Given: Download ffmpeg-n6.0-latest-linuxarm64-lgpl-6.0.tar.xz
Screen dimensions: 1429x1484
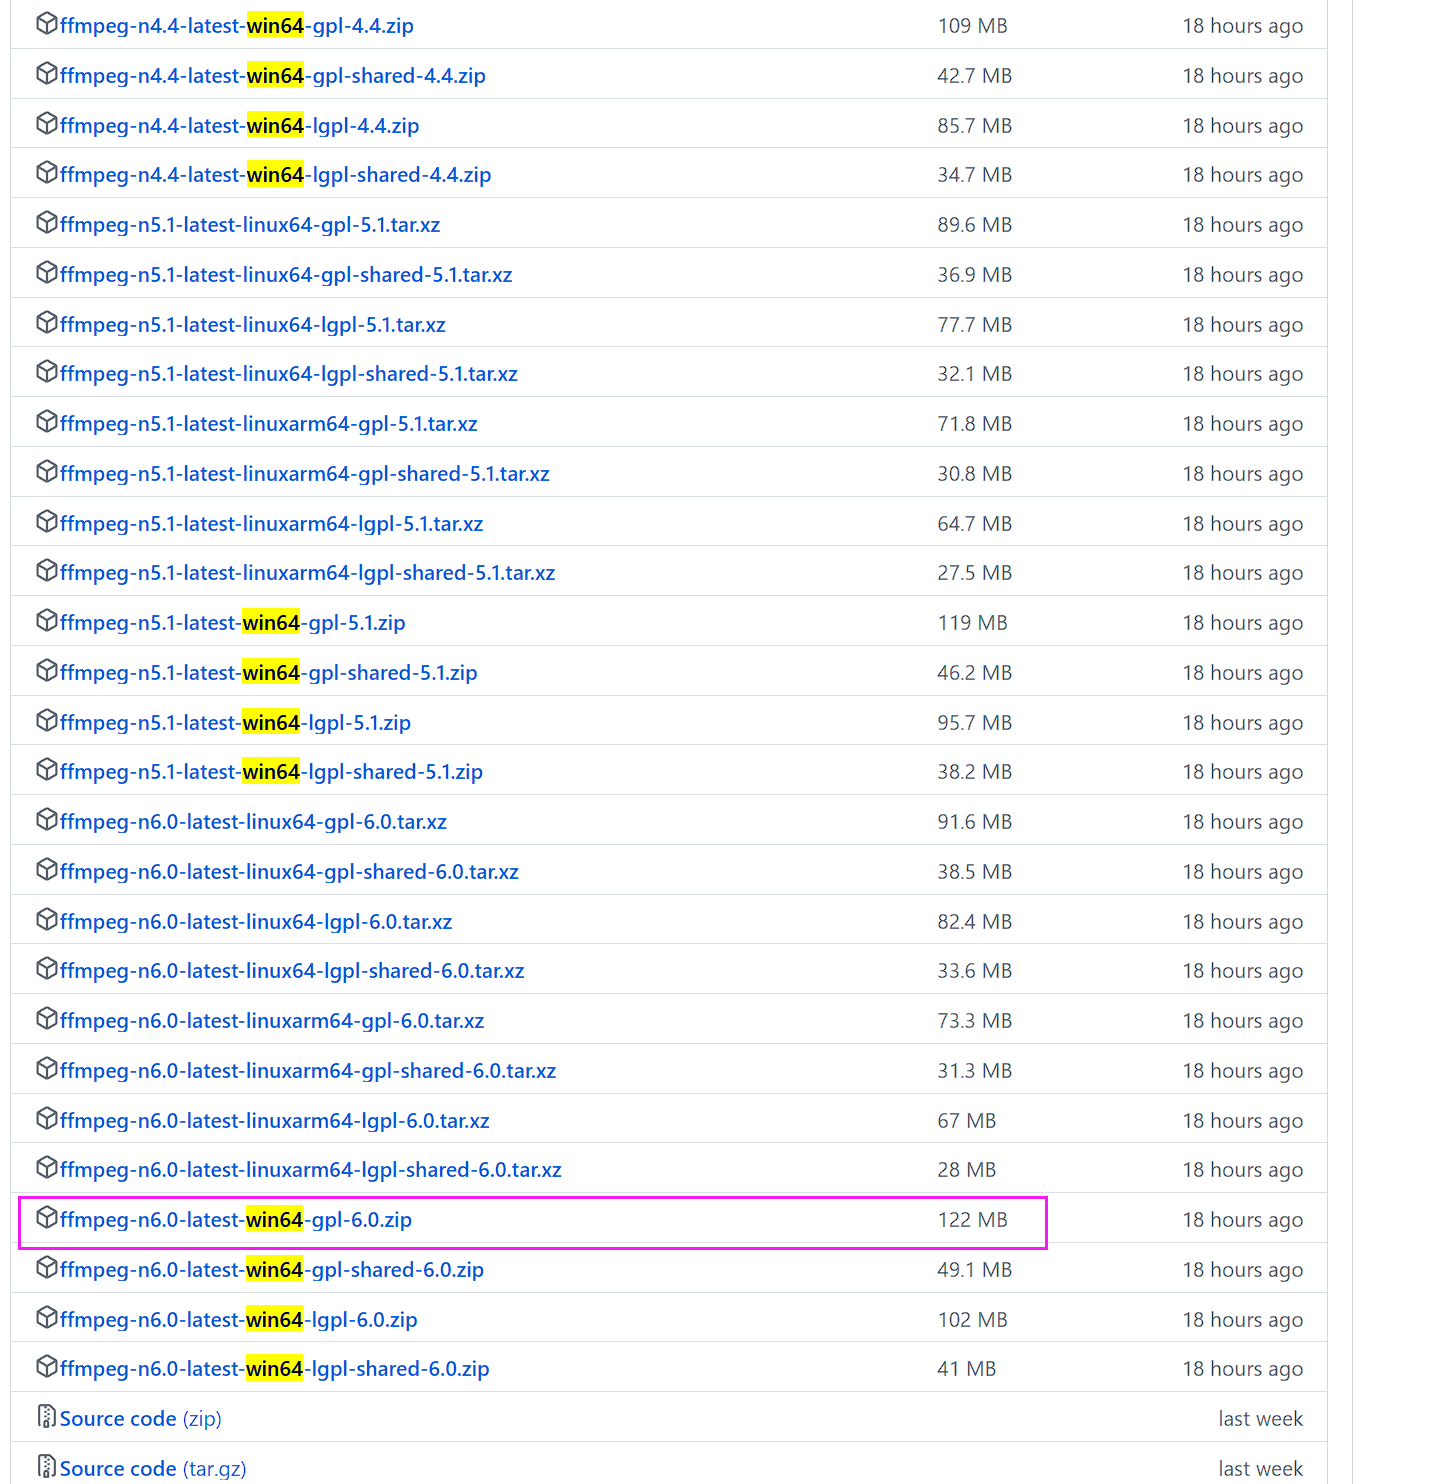Looking at the screenshot, I should (x=275, y=1121).
